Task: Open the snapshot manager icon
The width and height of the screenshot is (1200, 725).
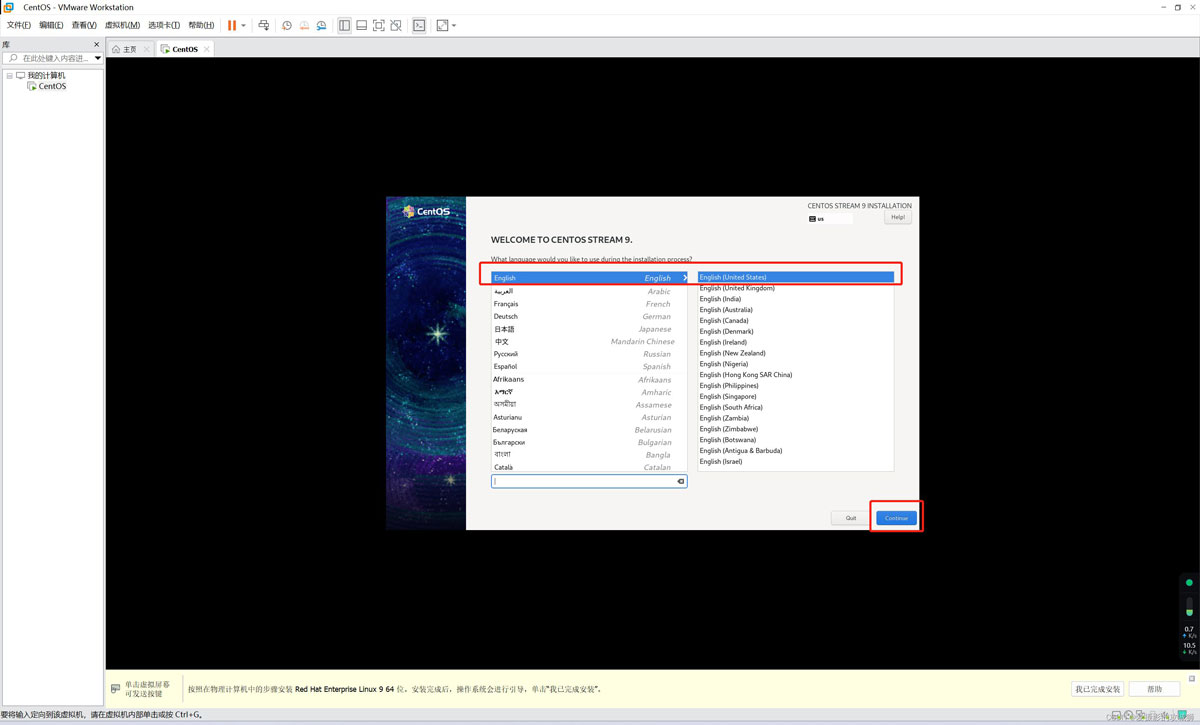Action: 321,25
